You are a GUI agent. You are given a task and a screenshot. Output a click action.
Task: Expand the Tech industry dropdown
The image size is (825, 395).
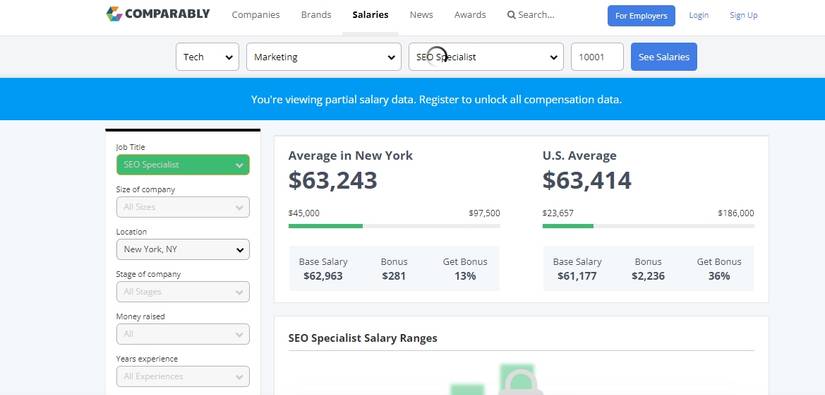coord(207,57)
